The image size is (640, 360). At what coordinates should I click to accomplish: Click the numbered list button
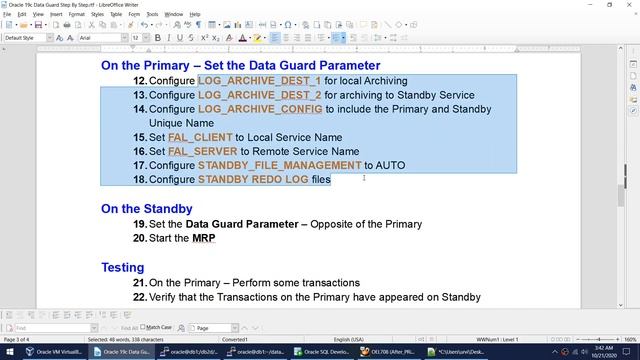336,38
